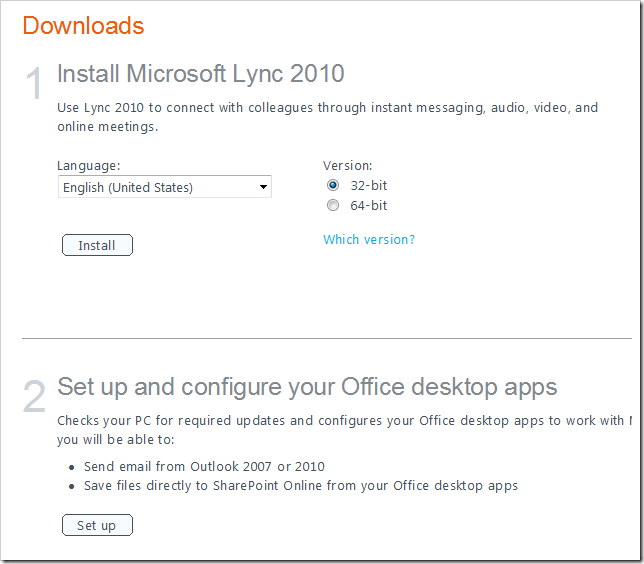Choose the 64-bit version radio button
Screen dimensions: 644x564
pos(333,205)
